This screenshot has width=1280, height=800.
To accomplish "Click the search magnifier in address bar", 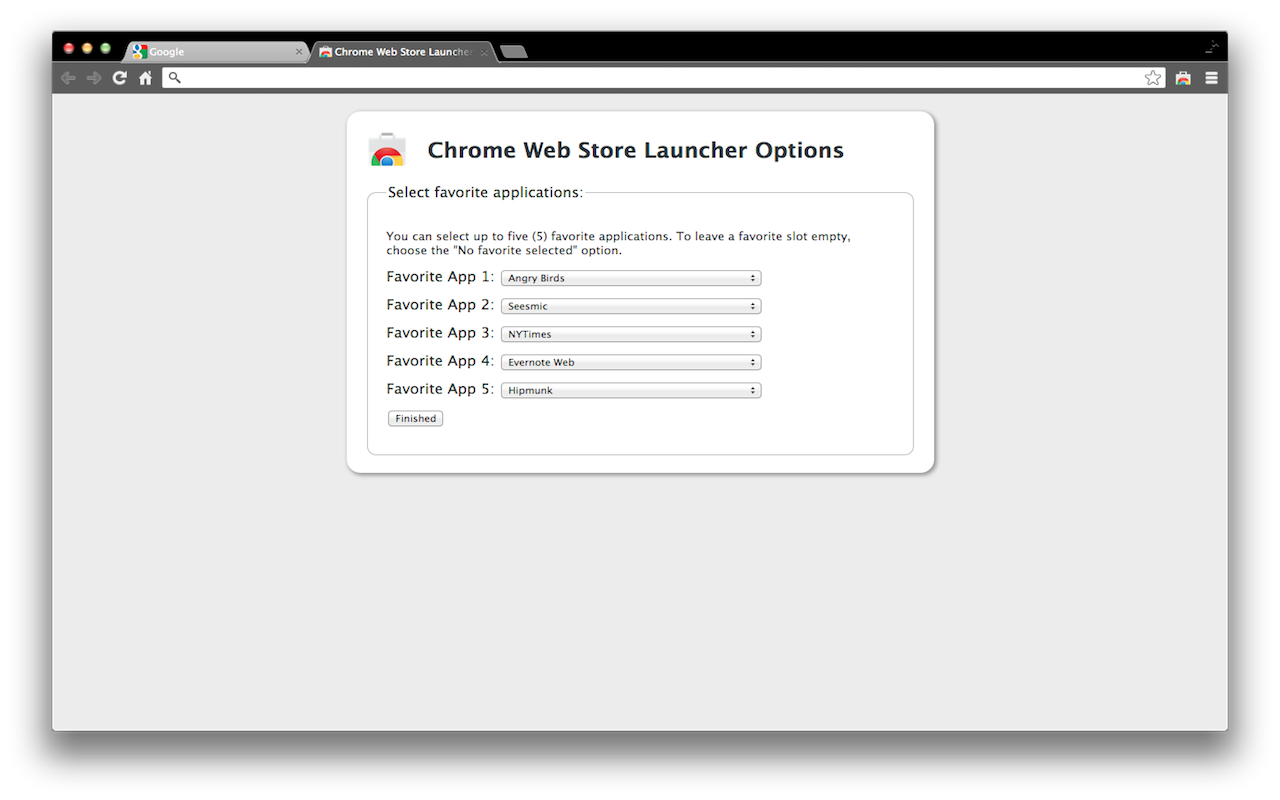I will [174, 77].
